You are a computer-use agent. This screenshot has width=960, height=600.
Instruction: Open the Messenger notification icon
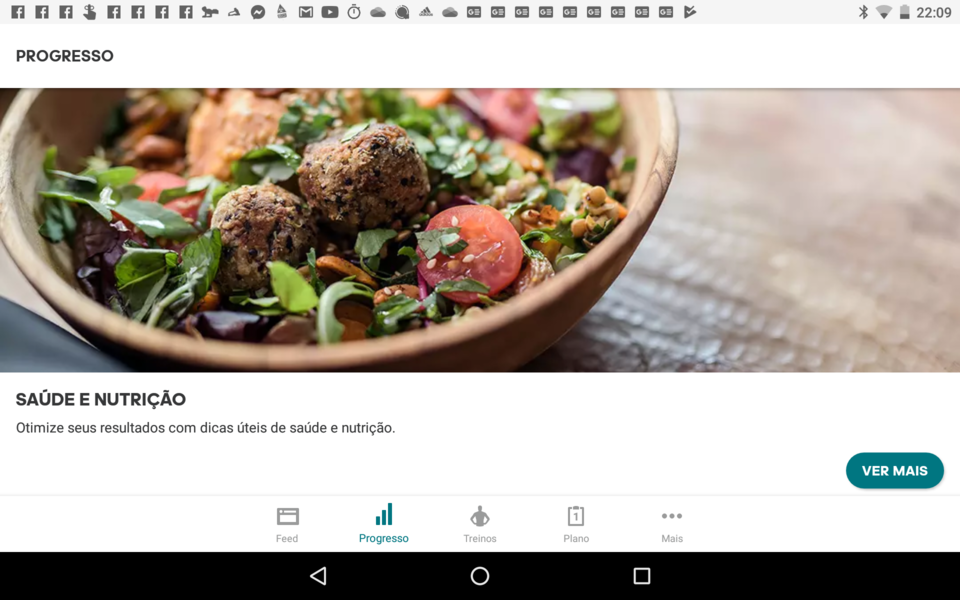coord(257,13)
